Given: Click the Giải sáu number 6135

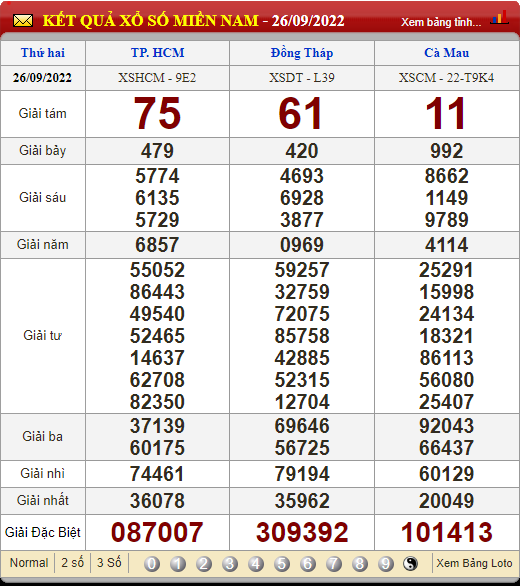Looking at the screenshot, I should click(x=157, y=198).
